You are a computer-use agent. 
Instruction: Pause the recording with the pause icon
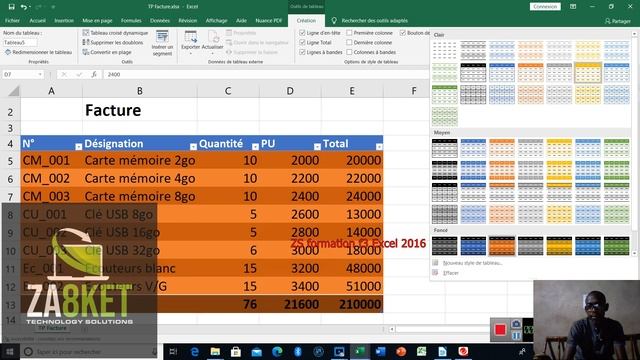tap(516, 335)
